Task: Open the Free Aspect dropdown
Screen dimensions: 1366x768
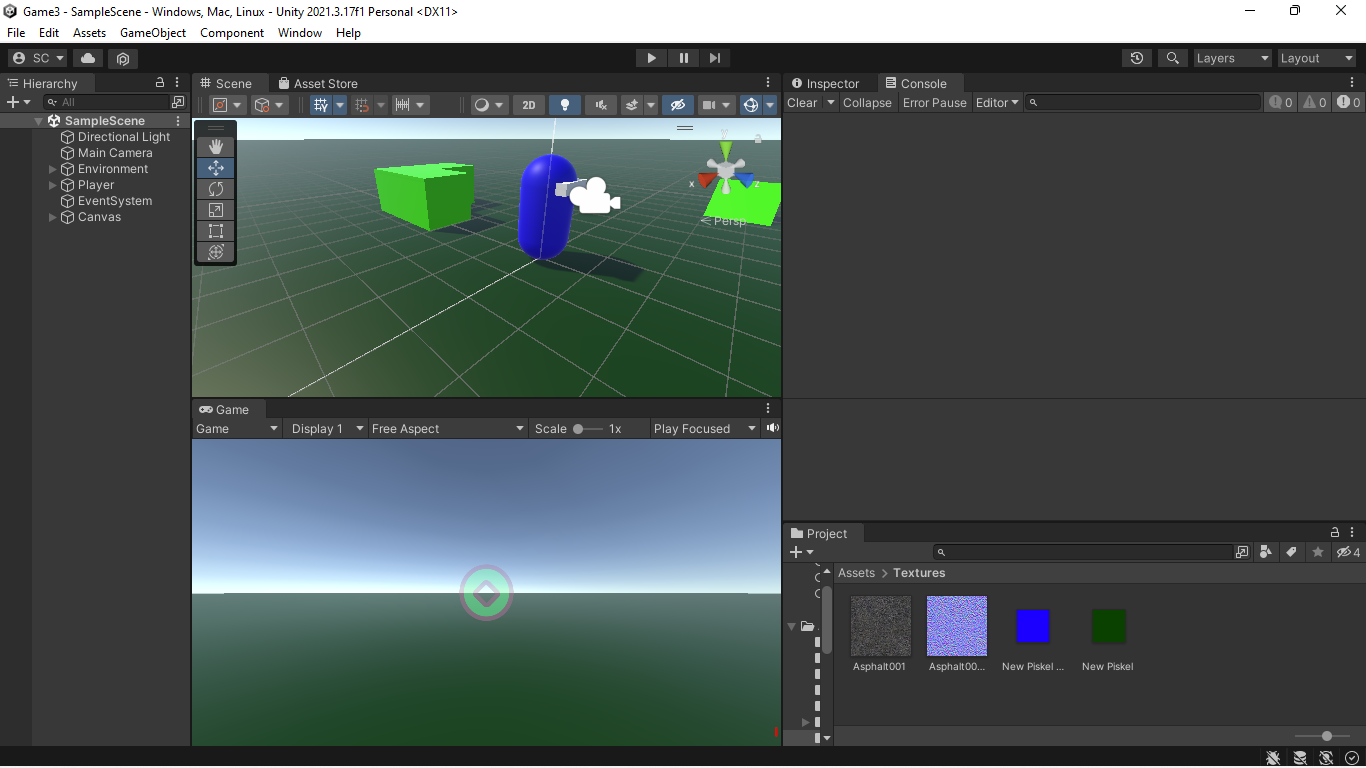Action: point(447,428)
